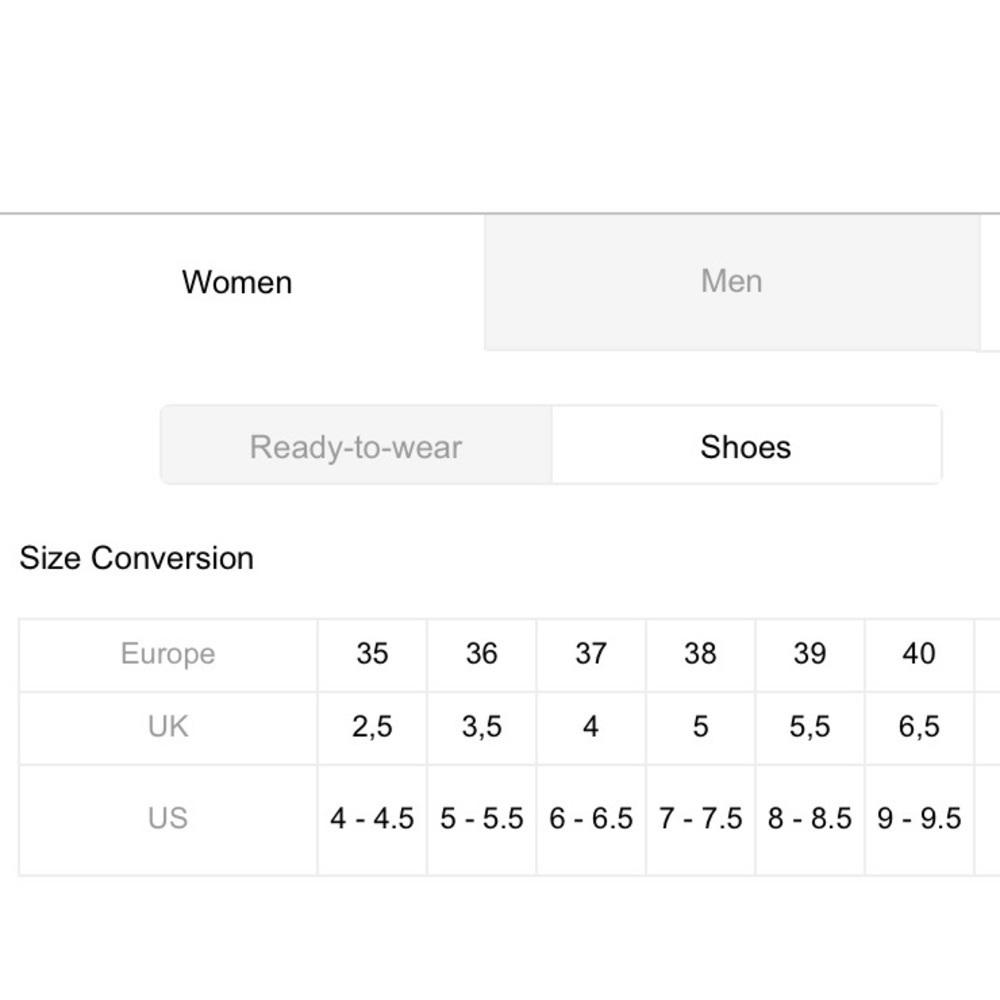The image size is (1000, 1000).
Task: Switch to the Women tab
Action: pos(237,282)
